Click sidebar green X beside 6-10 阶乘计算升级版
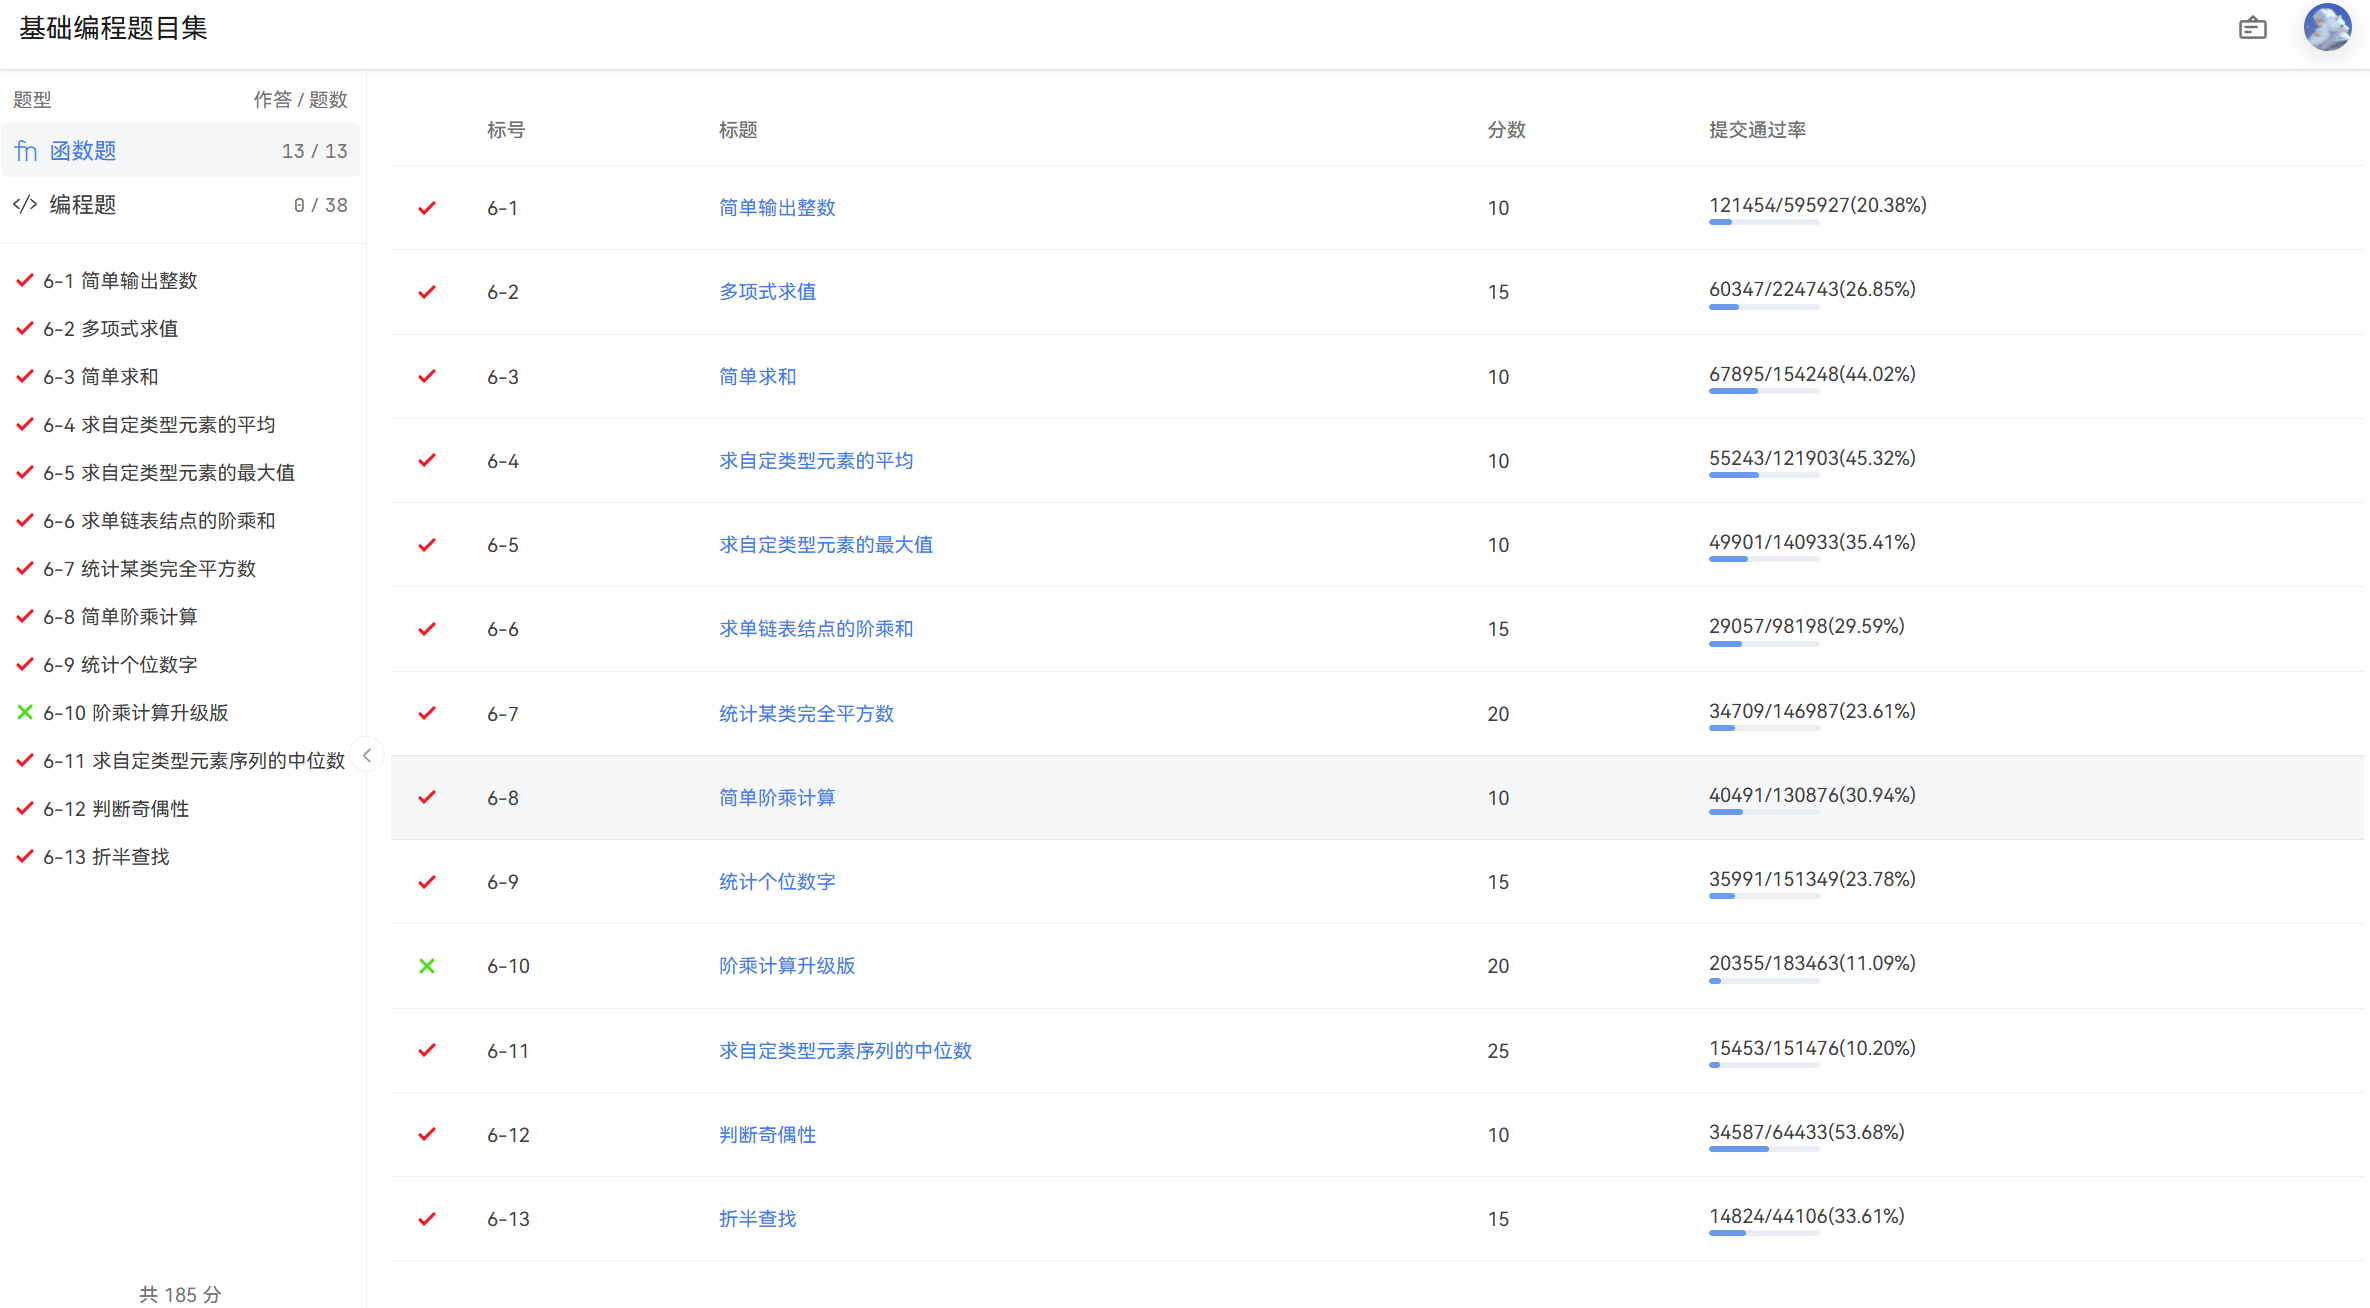Viewport: 2370px width, 1308px height. (25, 713)
